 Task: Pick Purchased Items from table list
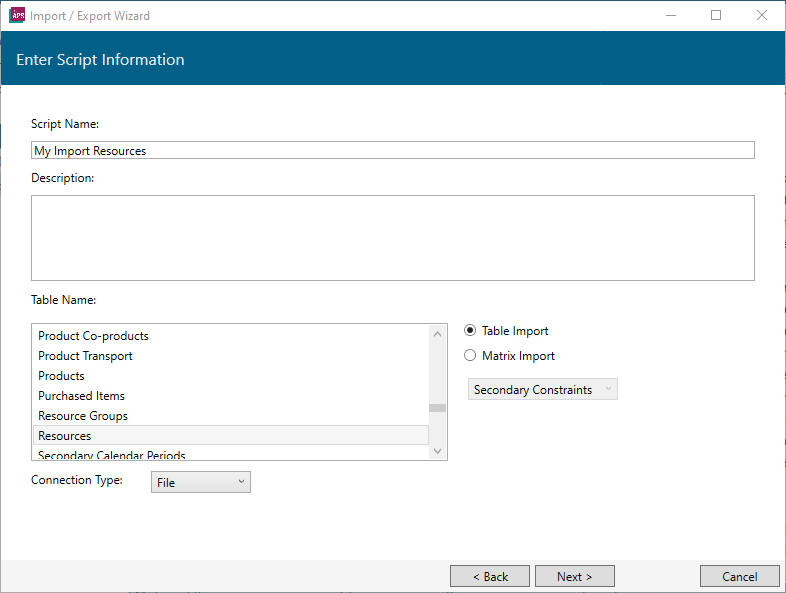pos(81,396)
